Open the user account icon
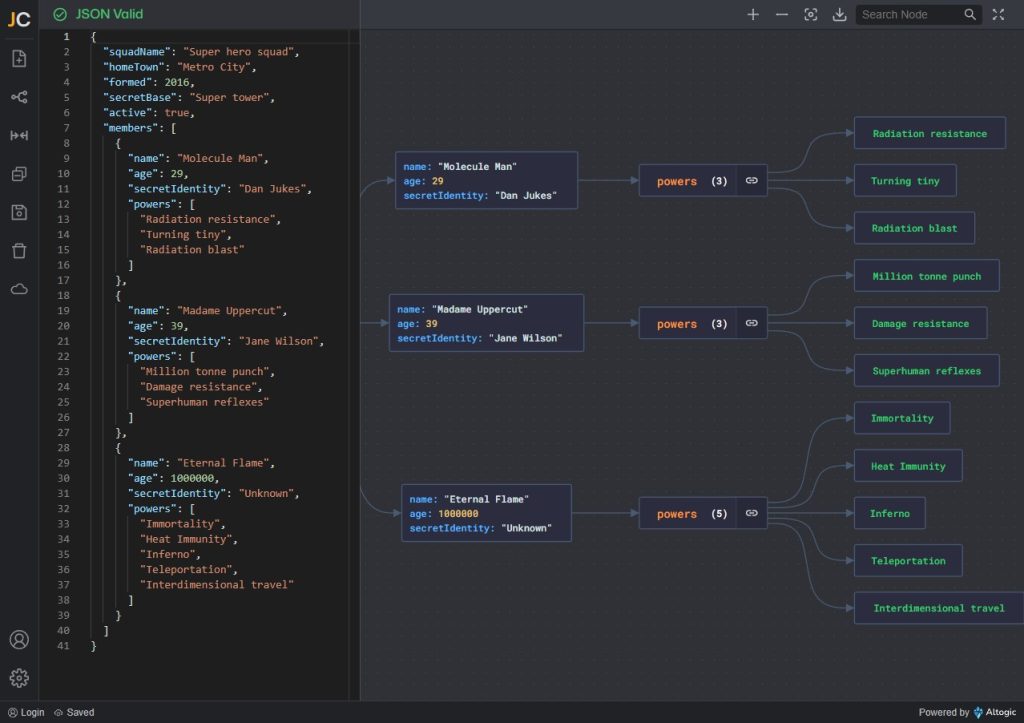 coord(19,639)
